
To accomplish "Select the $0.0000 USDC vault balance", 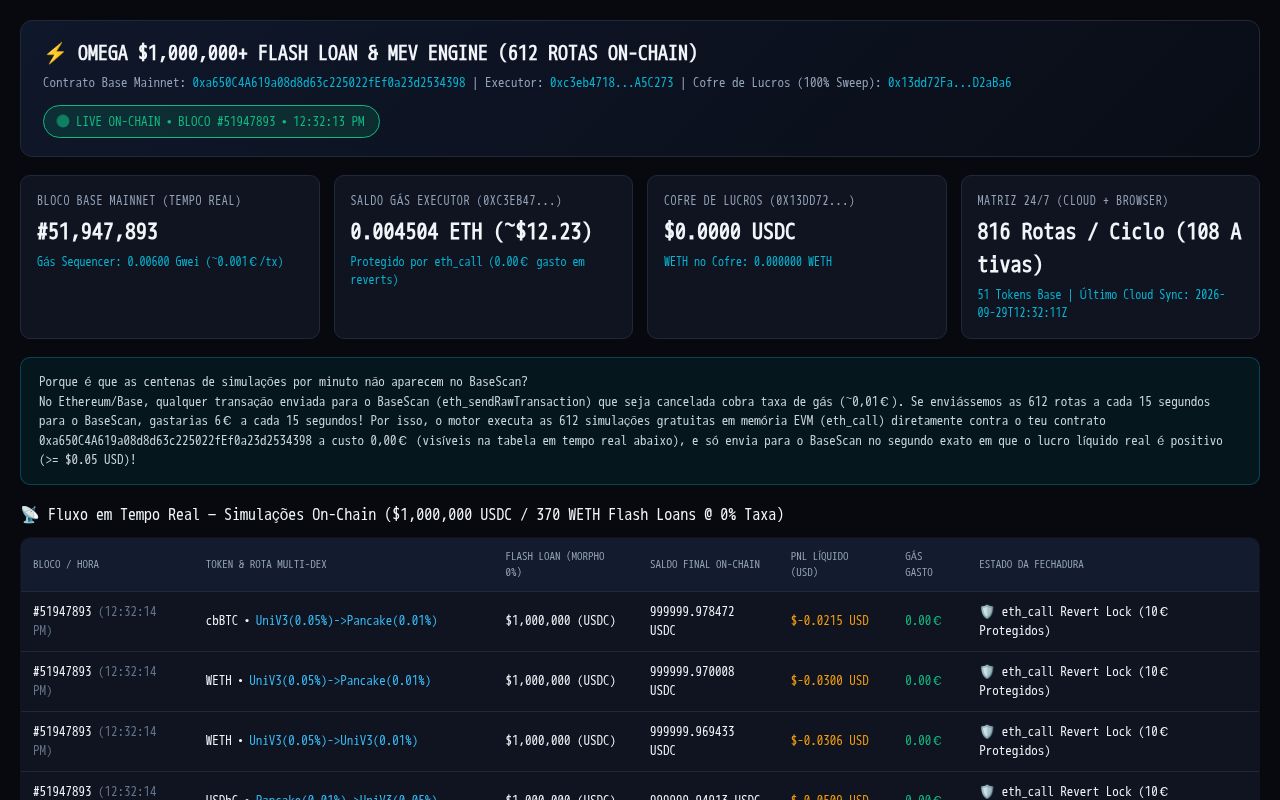I will point(730,231).
